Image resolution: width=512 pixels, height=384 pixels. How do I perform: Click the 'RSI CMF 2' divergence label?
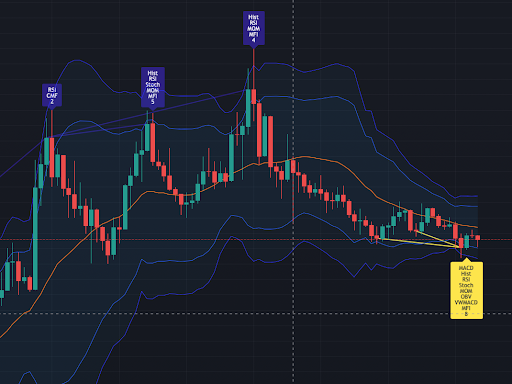click(52, 95)
